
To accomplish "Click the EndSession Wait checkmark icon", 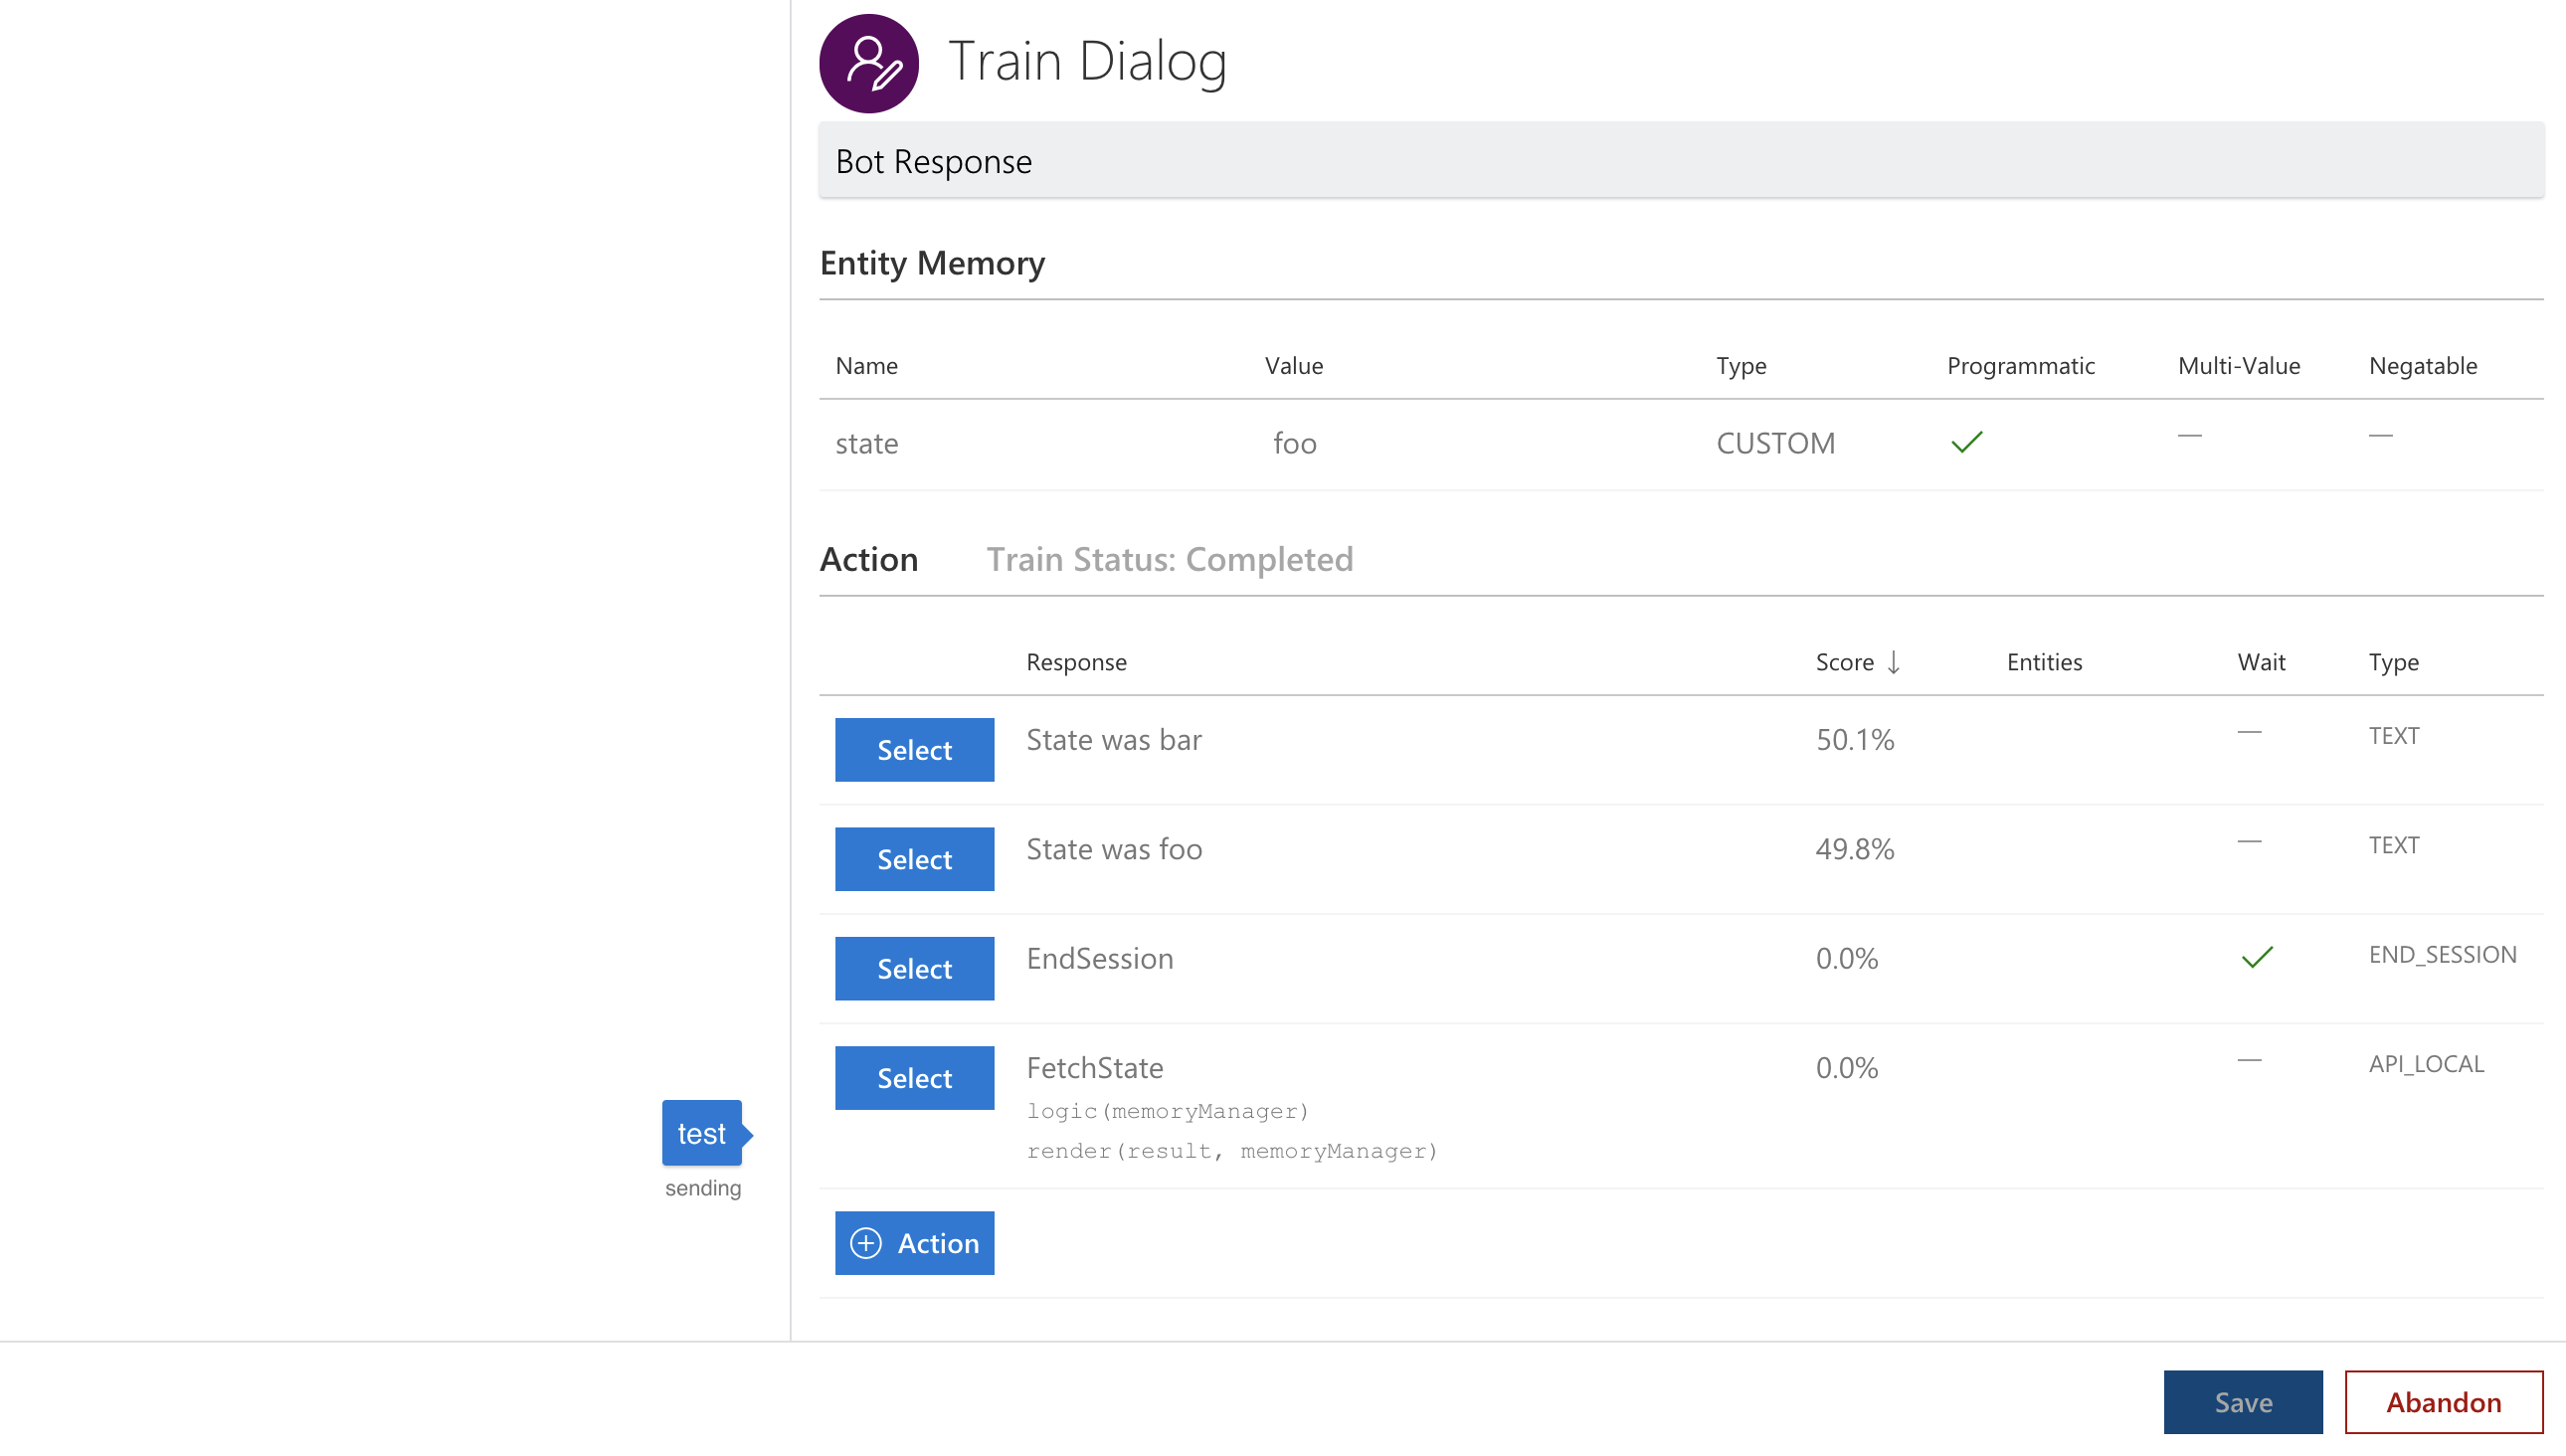I will point(2257,958).
